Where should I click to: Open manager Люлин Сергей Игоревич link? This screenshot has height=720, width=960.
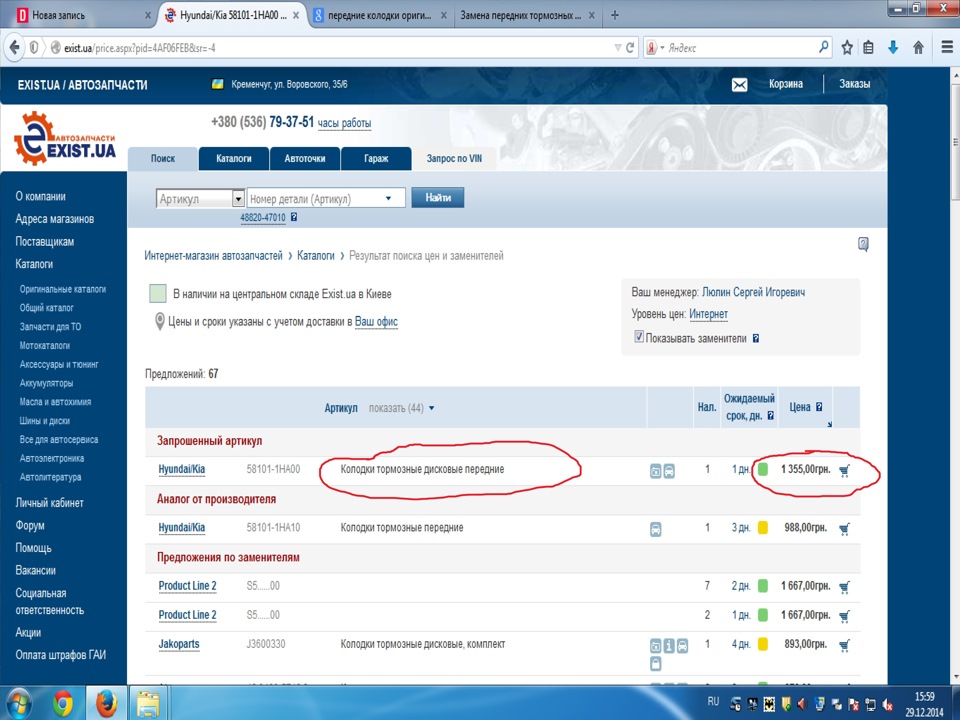(753, 293)
